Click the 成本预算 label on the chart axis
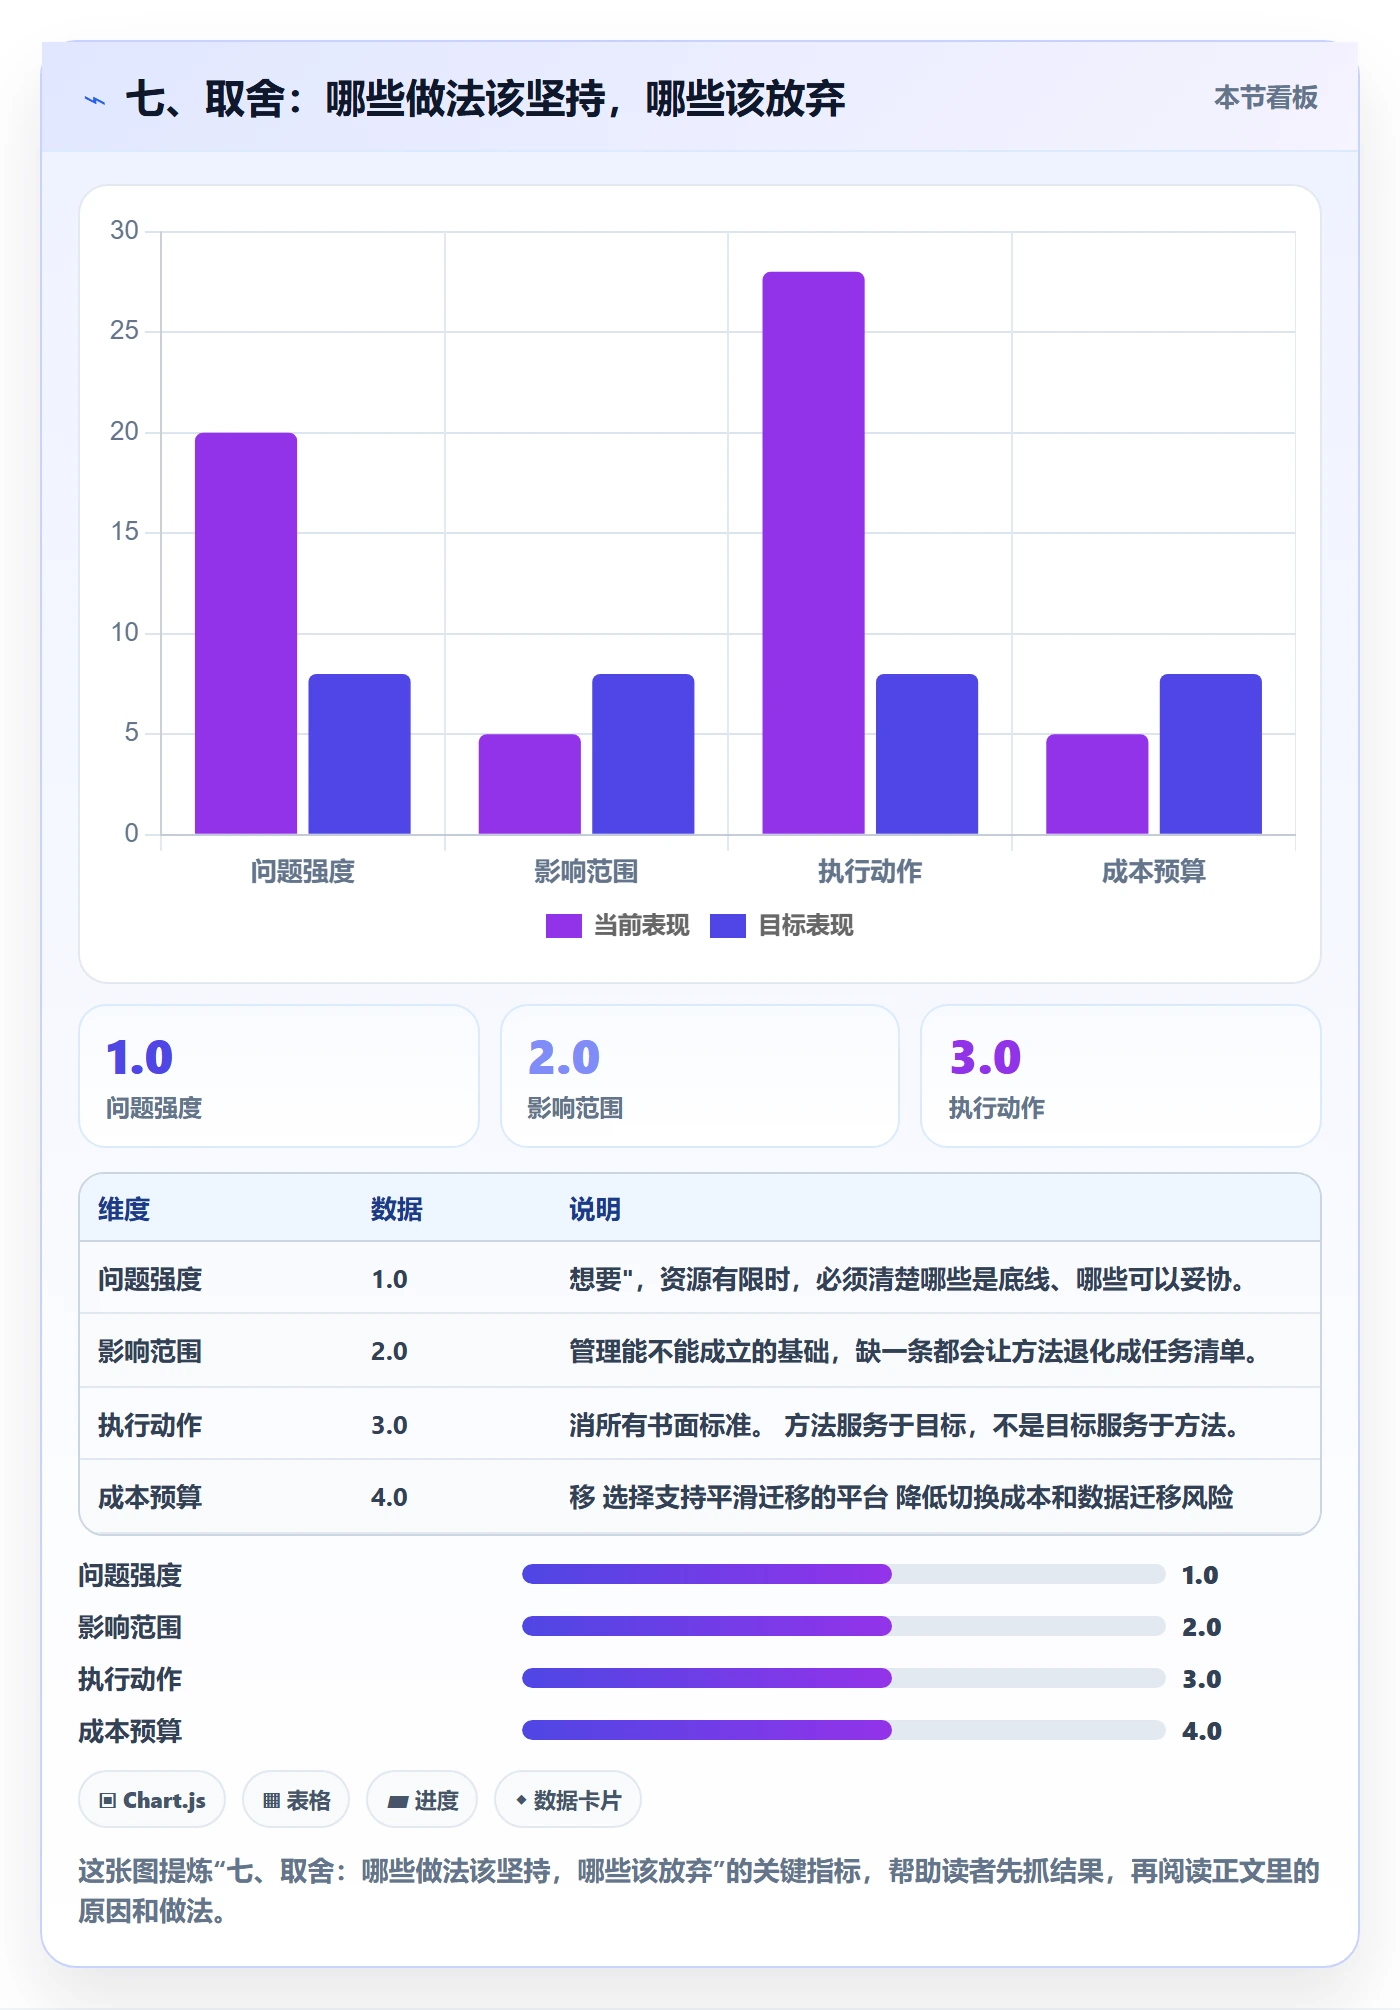1400x2010 pixels. click(1154, 871)
